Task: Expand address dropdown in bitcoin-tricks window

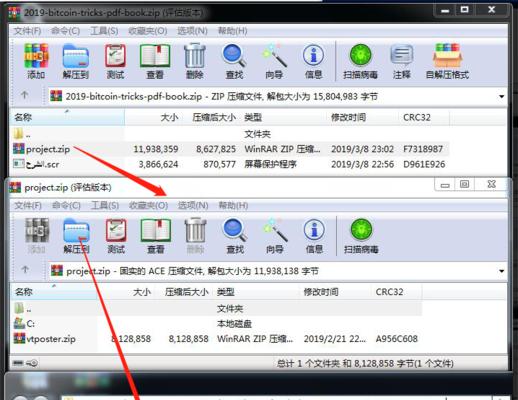Action: tap(501, 97)
